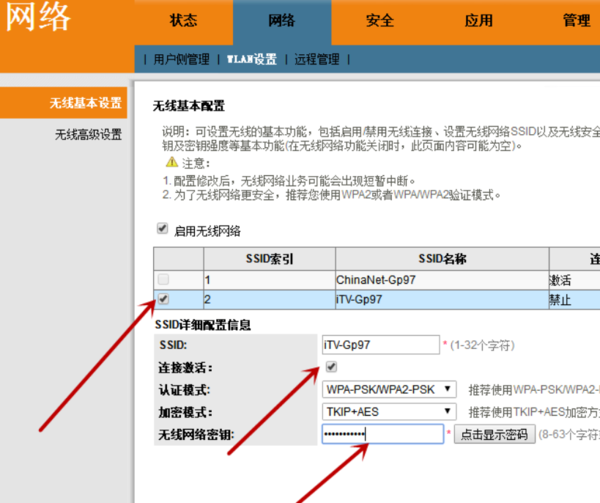Open the 加密模式 dropdown
600x503 pixels.
coord(389,412)
